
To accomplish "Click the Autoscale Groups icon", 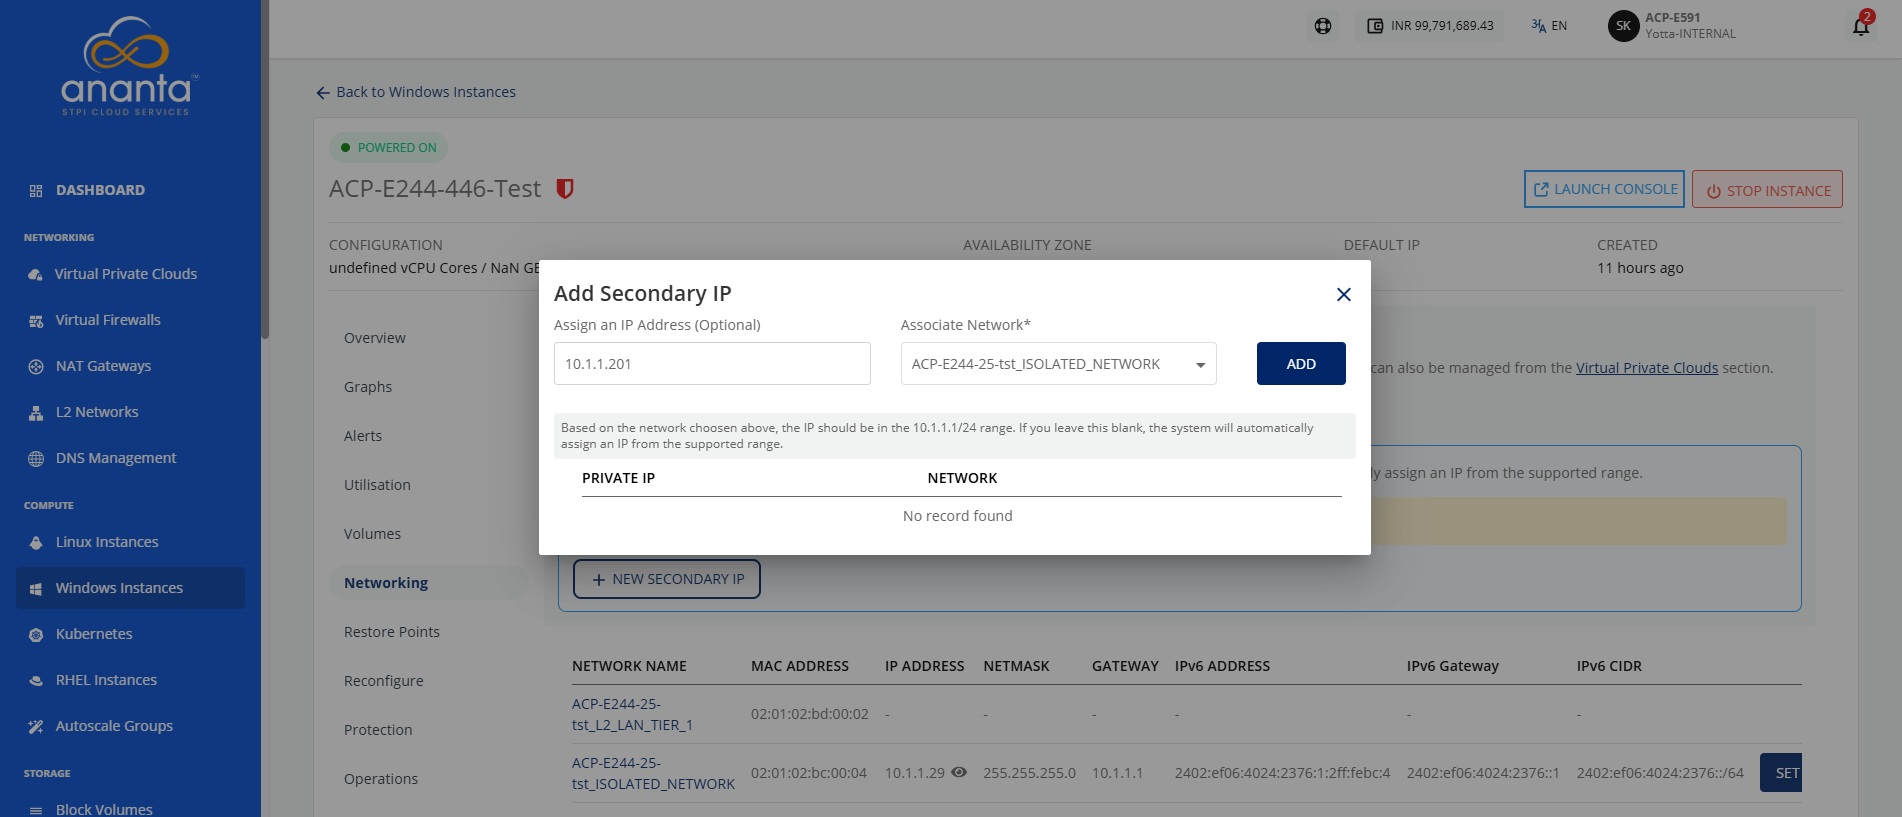I will click(x=36, y=726).
